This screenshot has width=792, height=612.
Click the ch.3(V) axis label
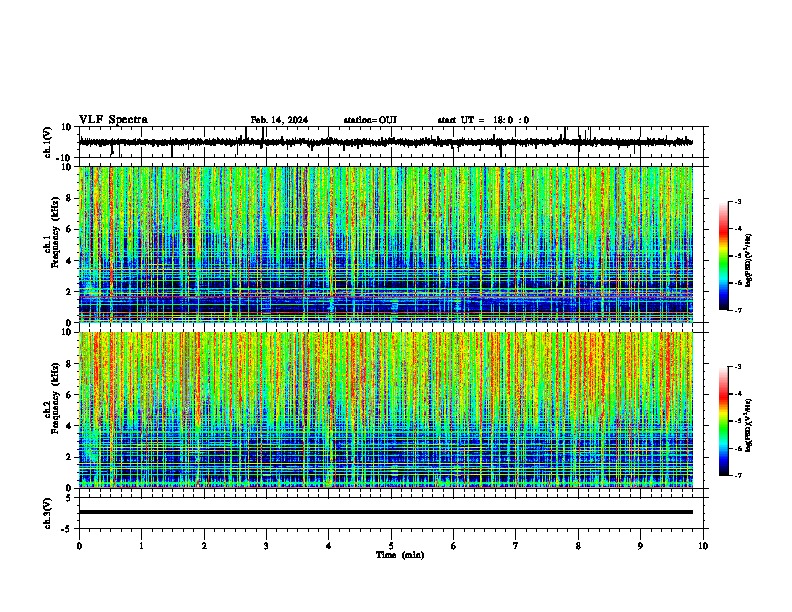point(48,513)
